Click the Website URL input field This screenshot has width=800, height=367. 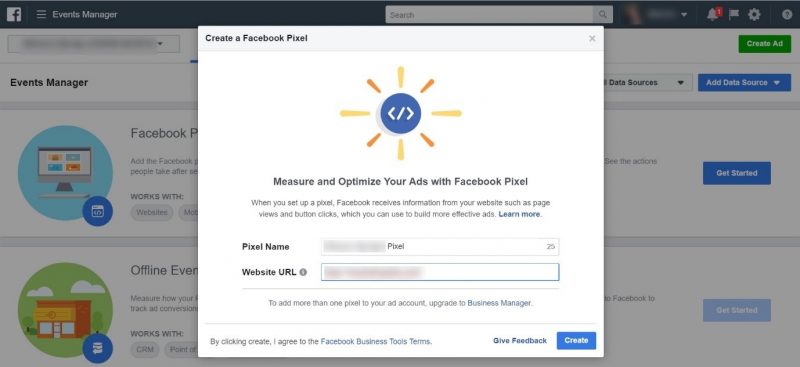pos(440,272)
